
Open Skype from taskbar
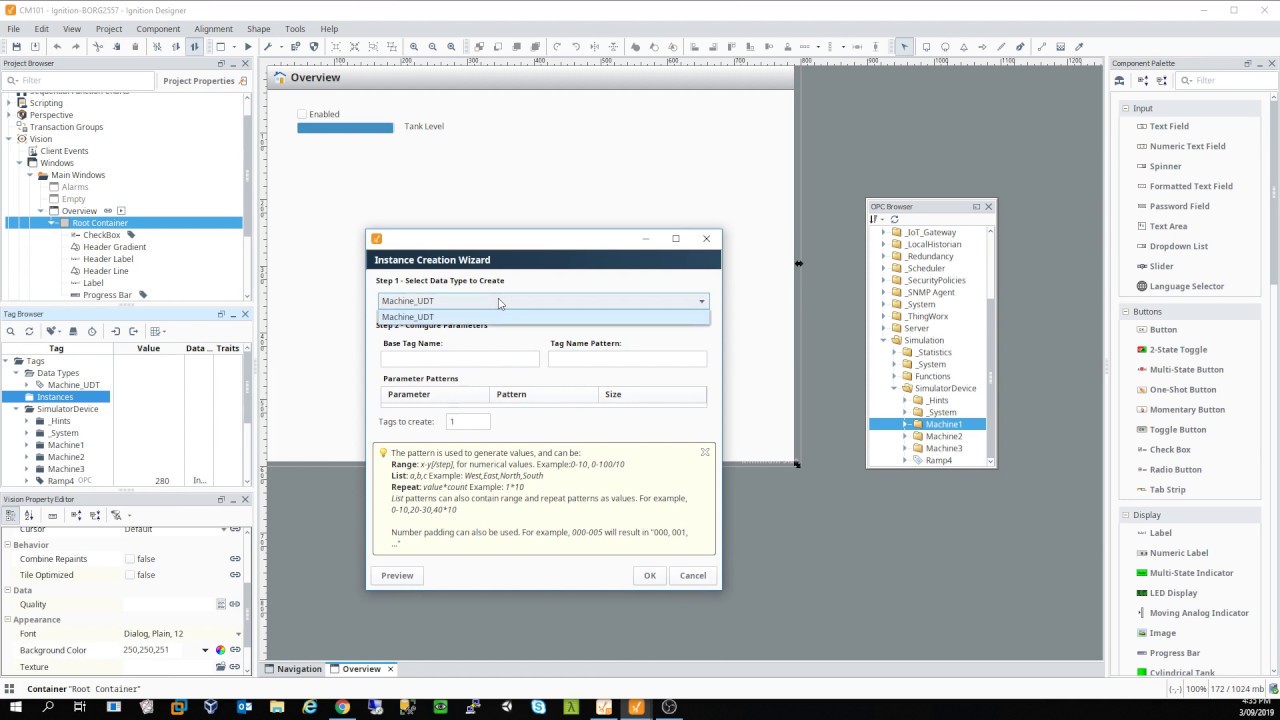pyautogui.click(x=539, y=707)
